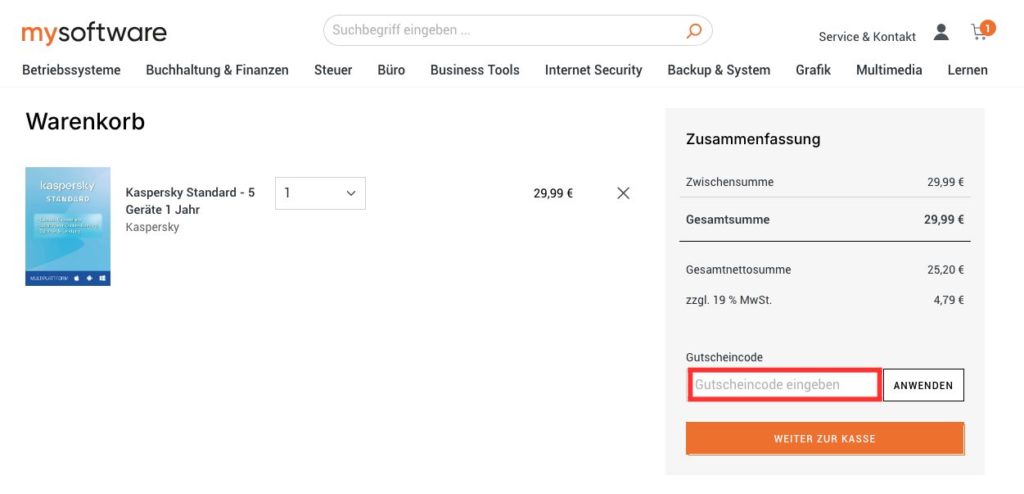Open the Steuer menu

[333, 70]
